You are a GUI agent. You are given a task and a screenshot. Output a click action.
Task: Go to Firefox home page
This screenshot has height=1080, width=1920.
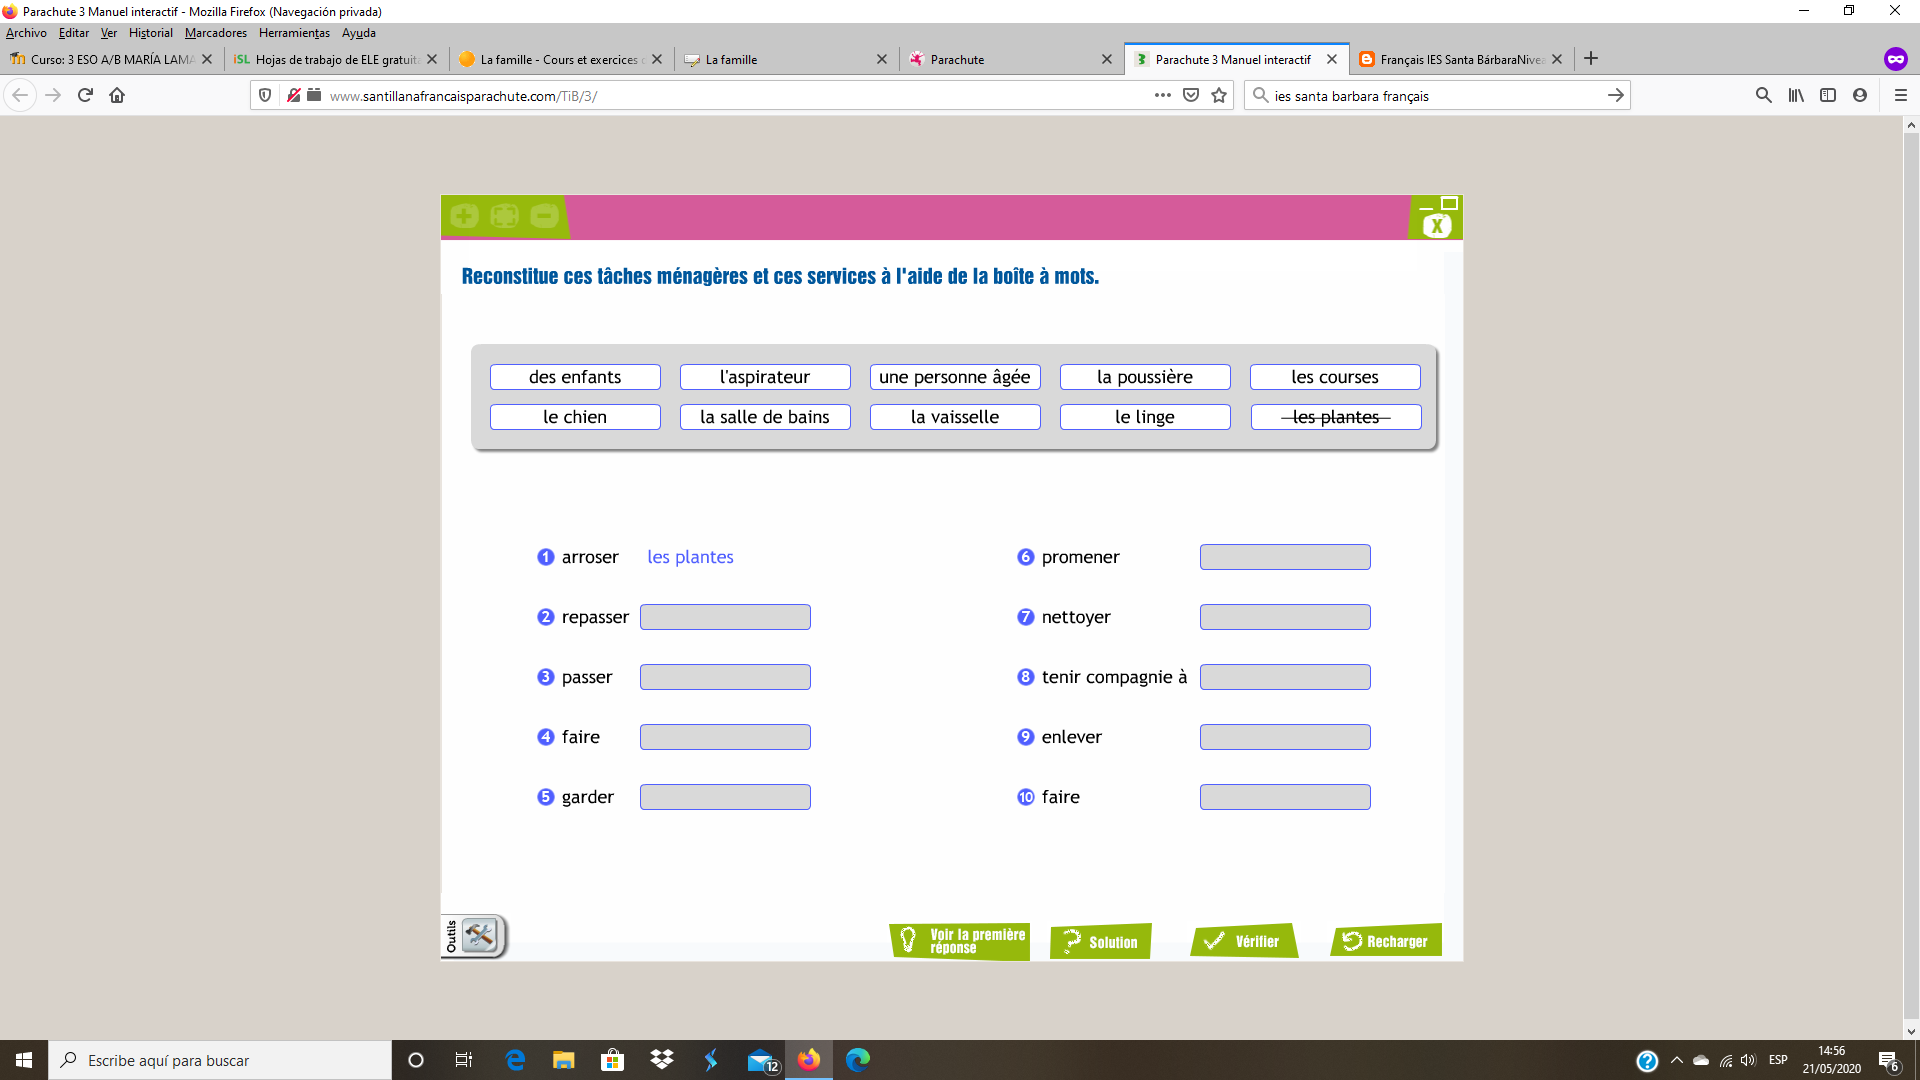[x=117, y=95]
